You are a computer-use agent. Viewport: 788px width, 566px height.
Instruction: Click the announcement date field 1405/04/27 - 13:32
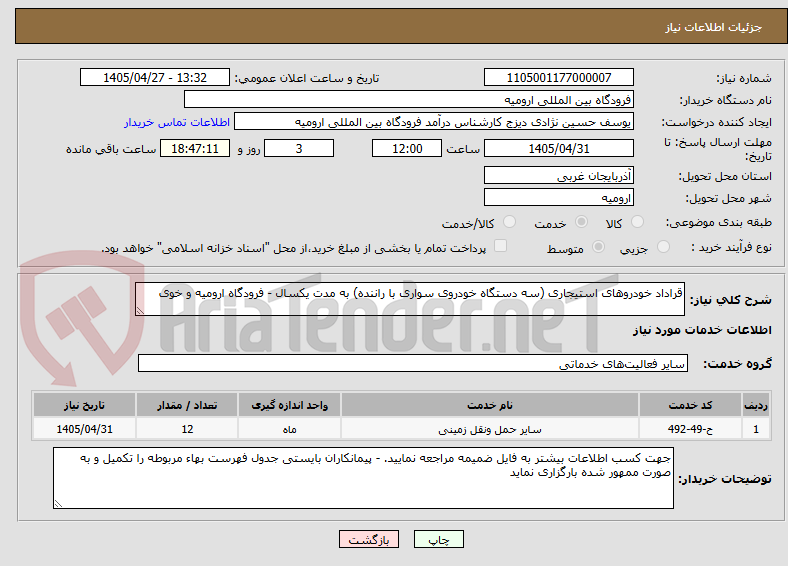(x=155, y=77)
